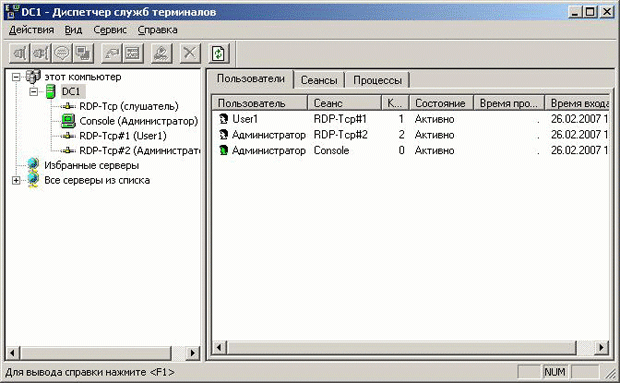This screenshot has width=620, height=383.
Task: Click ID value 0 in Console row
Action: point(401,151)
